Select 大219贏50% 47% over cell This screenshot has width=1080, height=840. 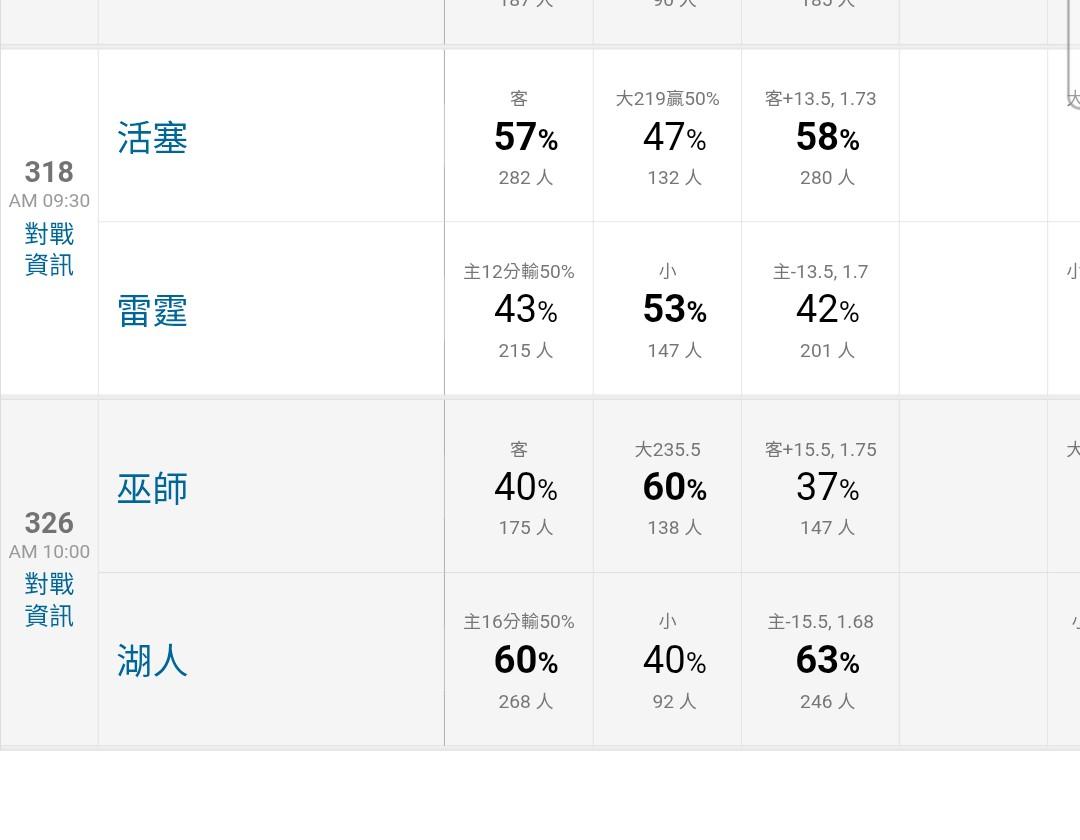(667, 137)
